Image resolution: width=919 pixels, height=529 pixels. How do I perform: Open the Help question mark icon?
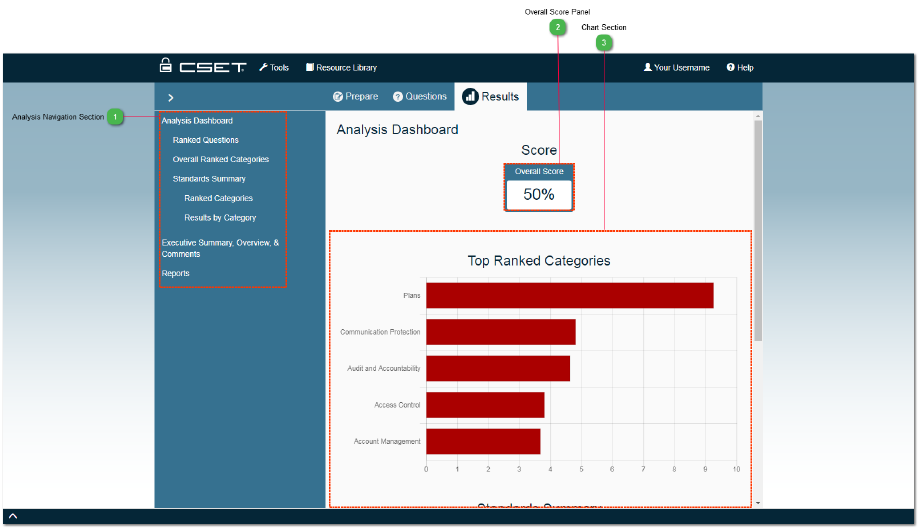pyautogui.click(x=730, y=67)
